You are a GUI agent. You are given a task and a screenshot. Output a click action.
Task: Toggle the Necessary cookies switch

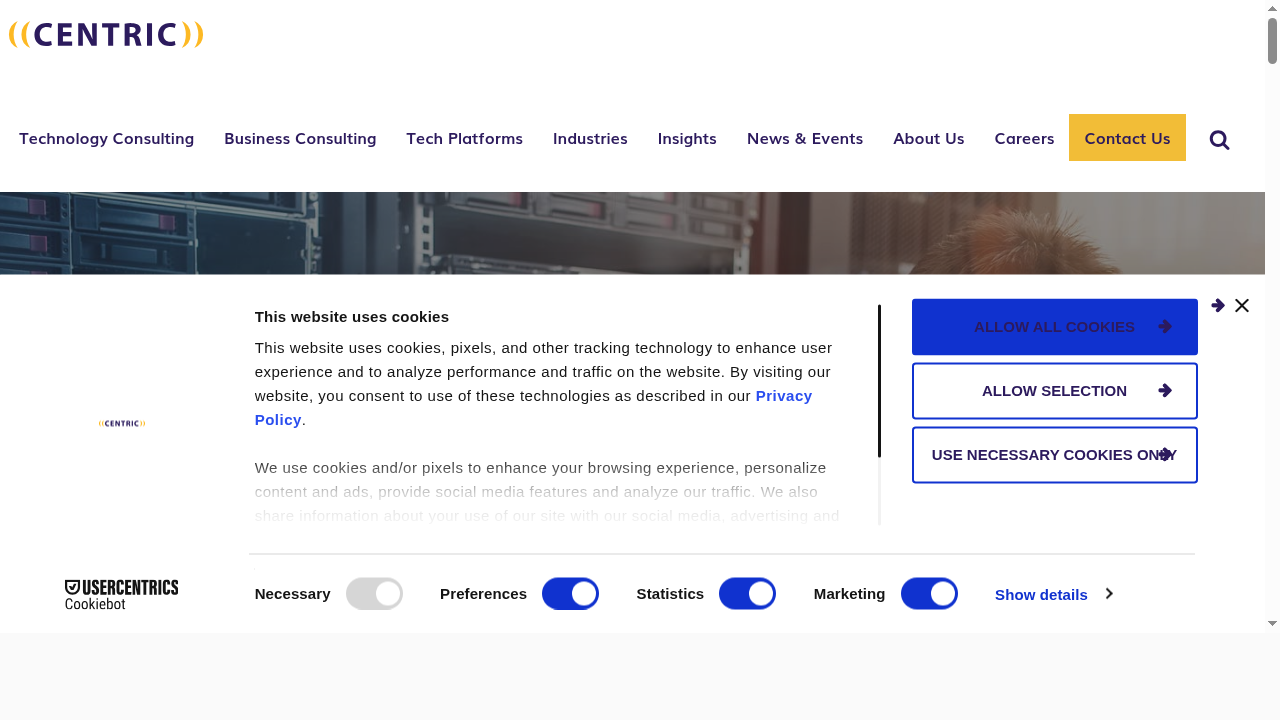[374, 594]
